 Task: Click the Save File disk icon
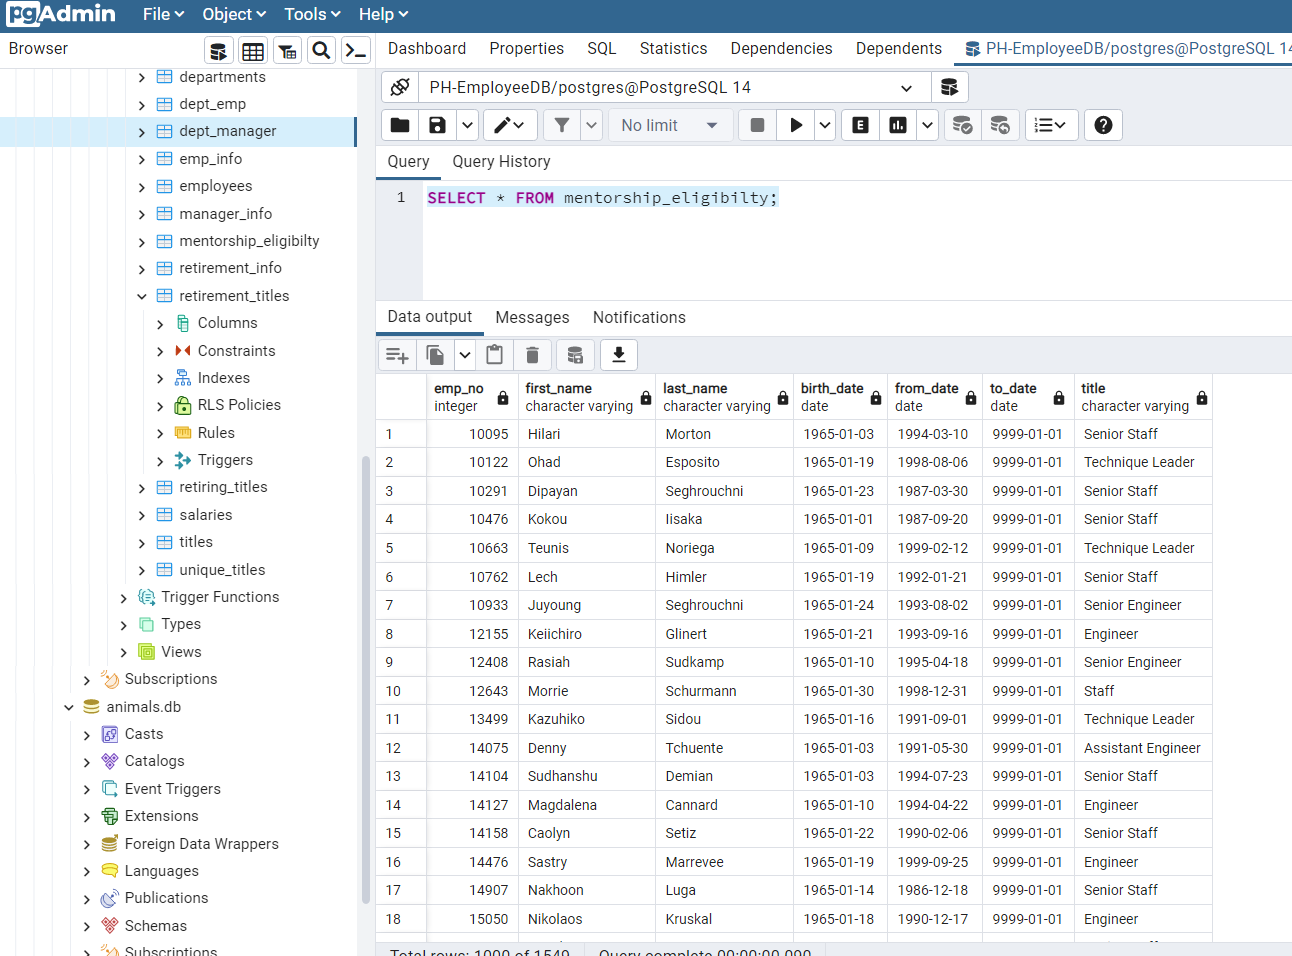437,125
